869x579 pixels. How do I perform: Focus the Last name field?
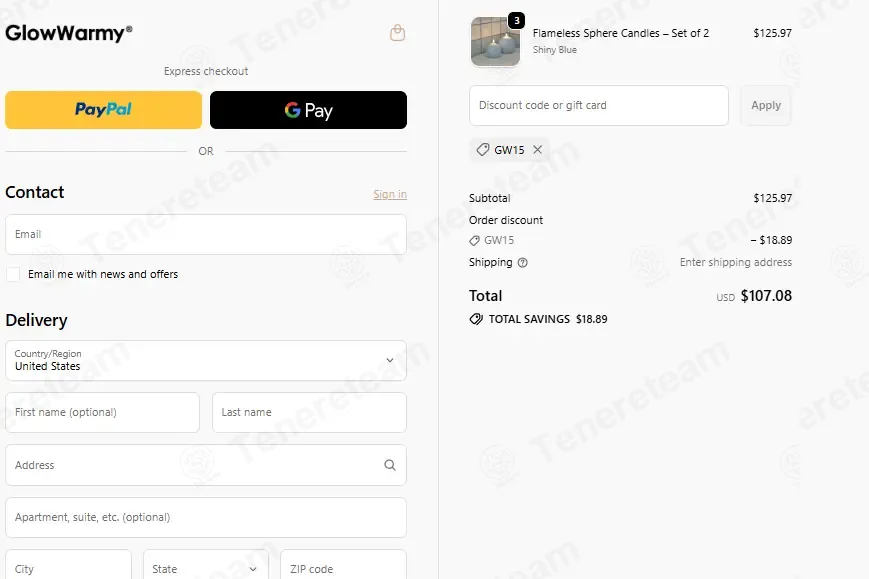click(x=309, y=412)
